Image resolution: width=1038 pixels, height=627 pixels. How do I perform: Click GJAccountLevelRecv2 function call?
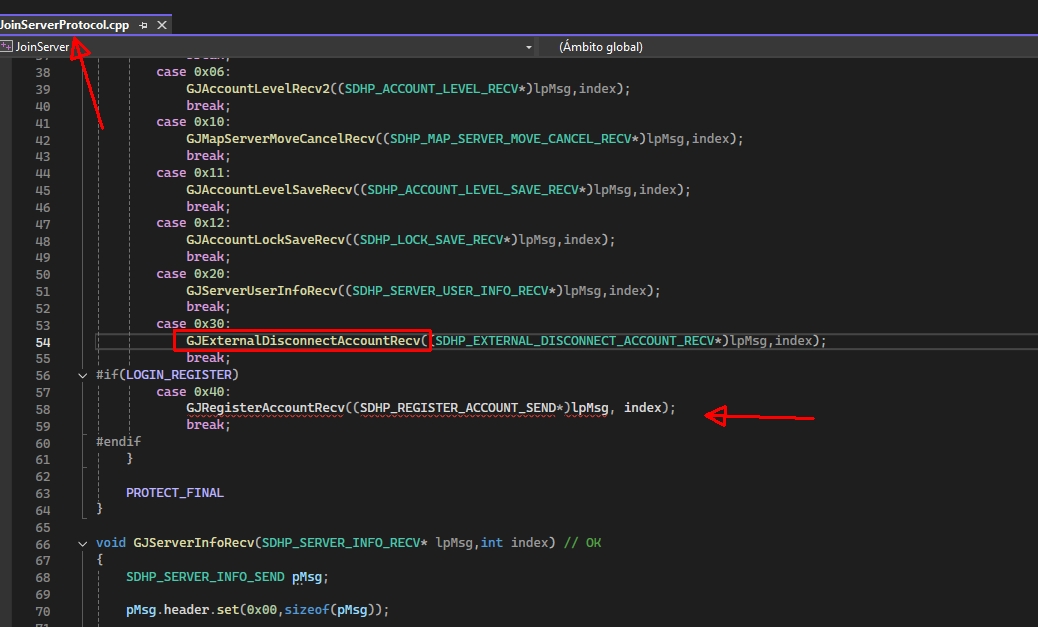(258, 89)
